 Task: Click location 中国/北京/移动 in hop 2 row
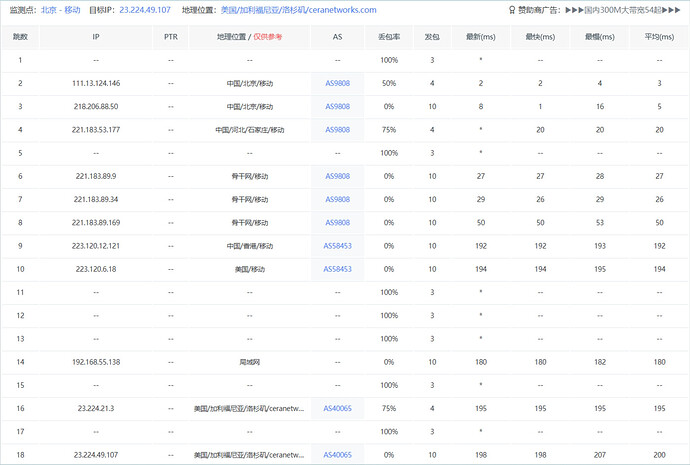pos(250,83)
